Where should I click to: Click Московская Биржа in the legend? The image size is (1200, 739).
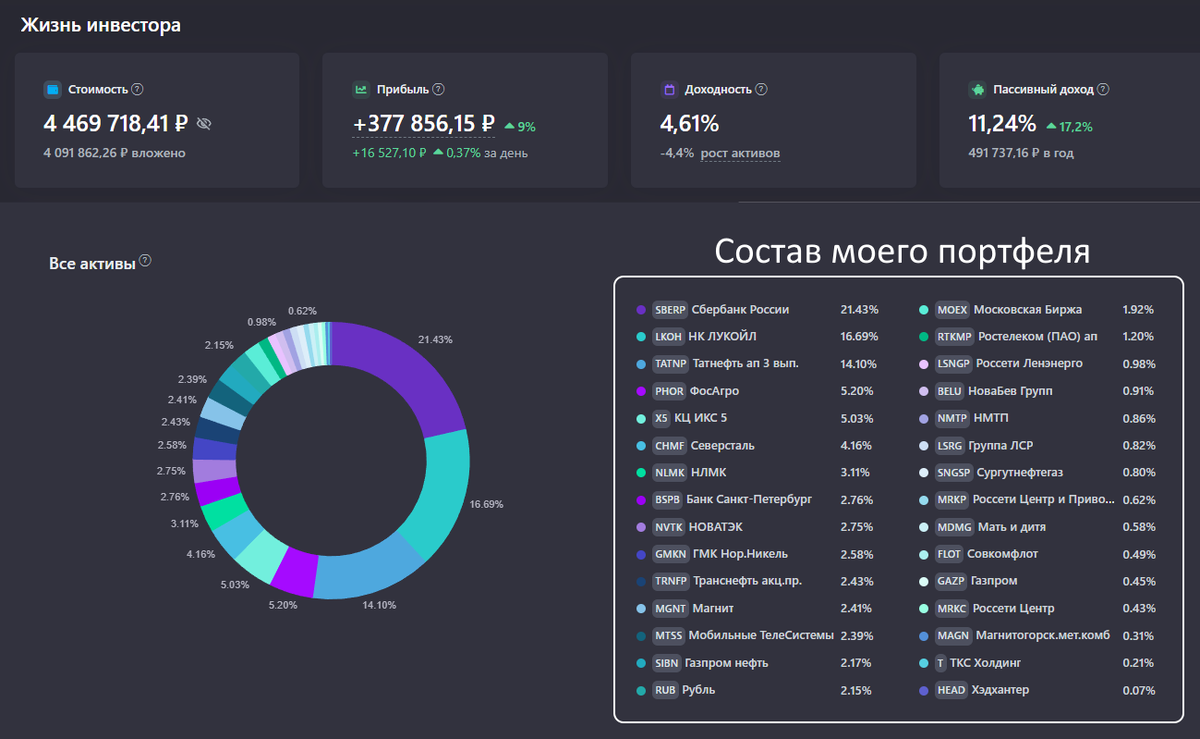tap(1028, 310)
